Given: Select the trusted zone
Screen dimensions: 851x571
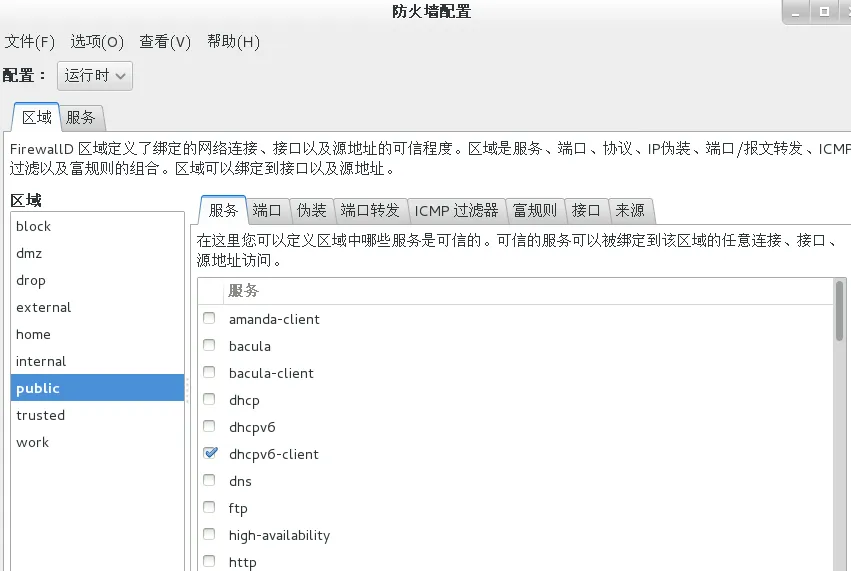Looking at the screenshot, I should (x=98, y=415).
